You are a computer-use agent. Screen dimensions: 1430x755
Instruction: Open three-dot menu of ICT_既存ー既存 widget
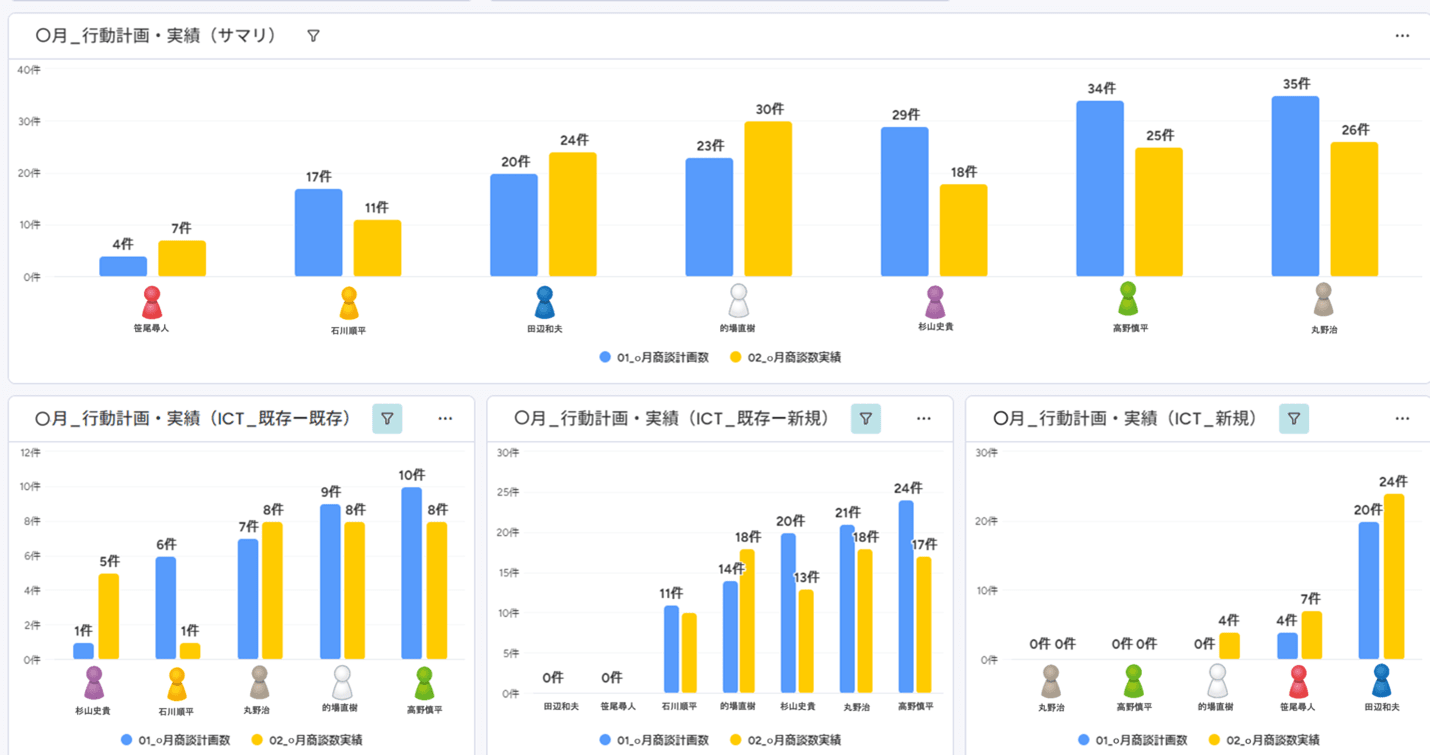tap(445, 419)
